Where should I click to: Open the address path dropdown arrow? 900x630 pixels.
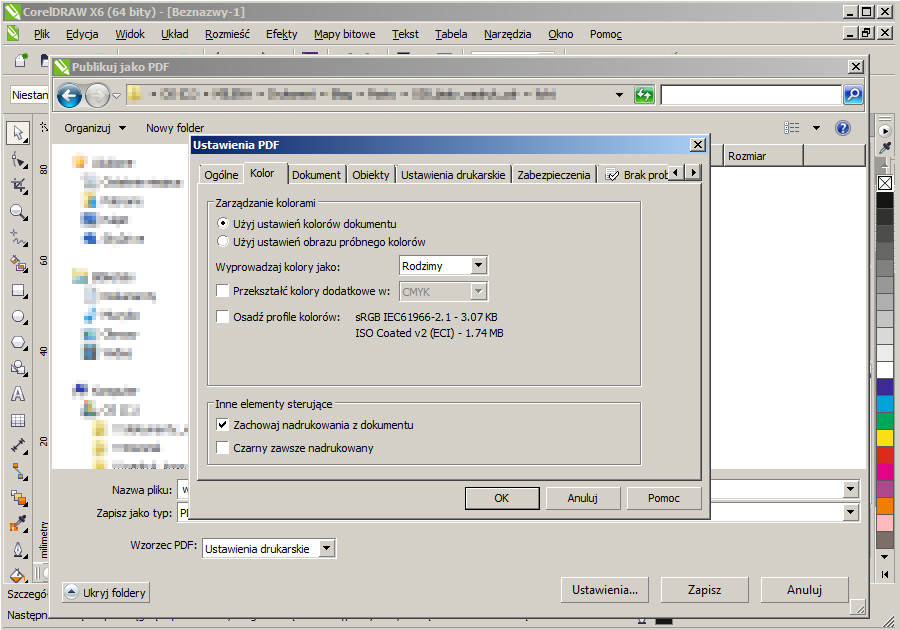(x=619, y=95)
